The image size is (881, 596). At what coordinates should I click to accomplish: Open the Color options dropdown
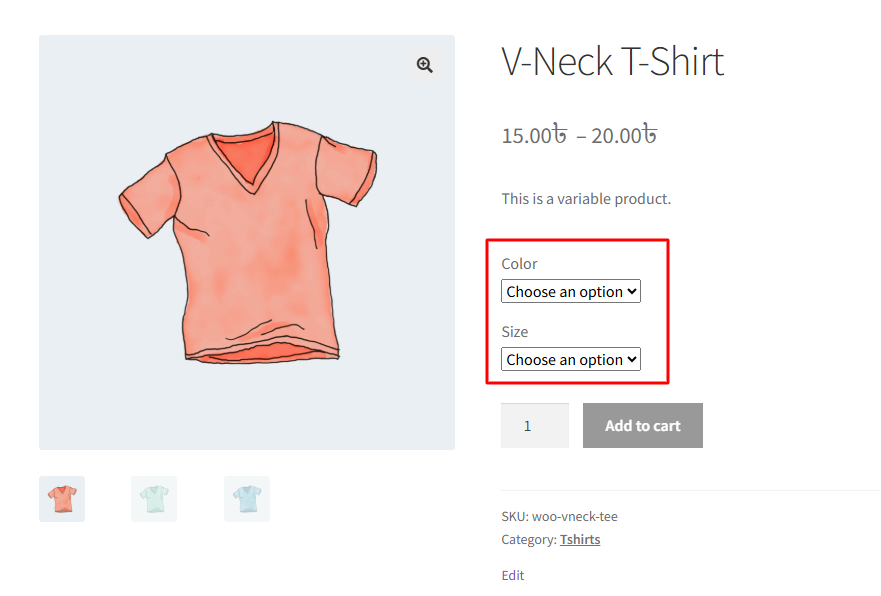pos(570,292)
